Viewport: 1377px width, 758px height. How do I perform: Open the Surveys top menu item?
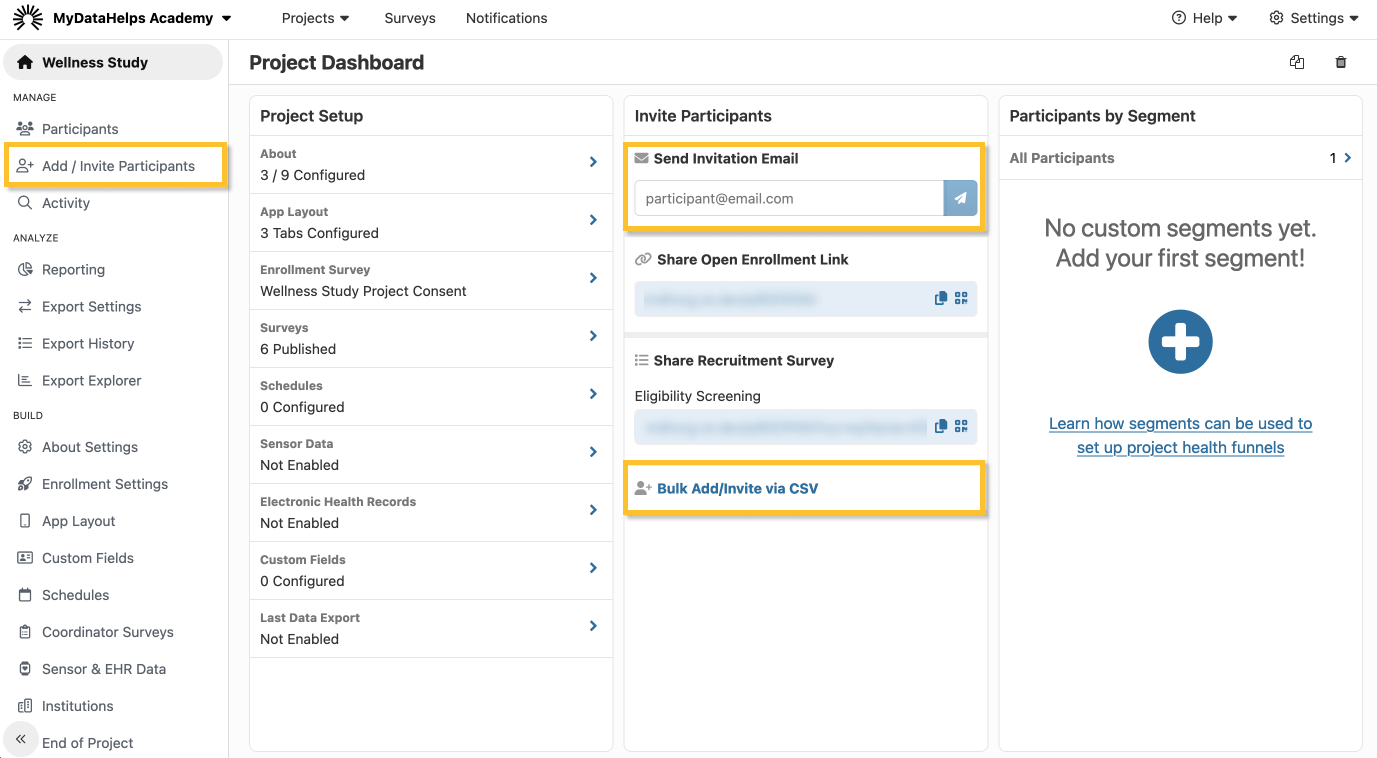click(410, 18)
